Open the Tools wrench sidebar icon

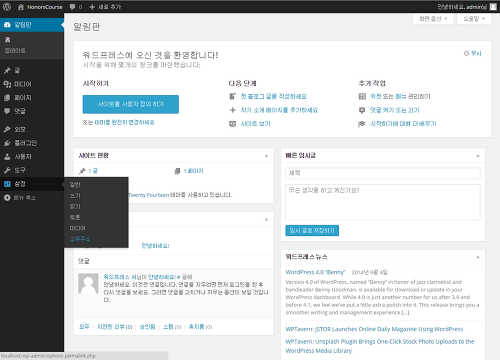(x=7, y=170)
